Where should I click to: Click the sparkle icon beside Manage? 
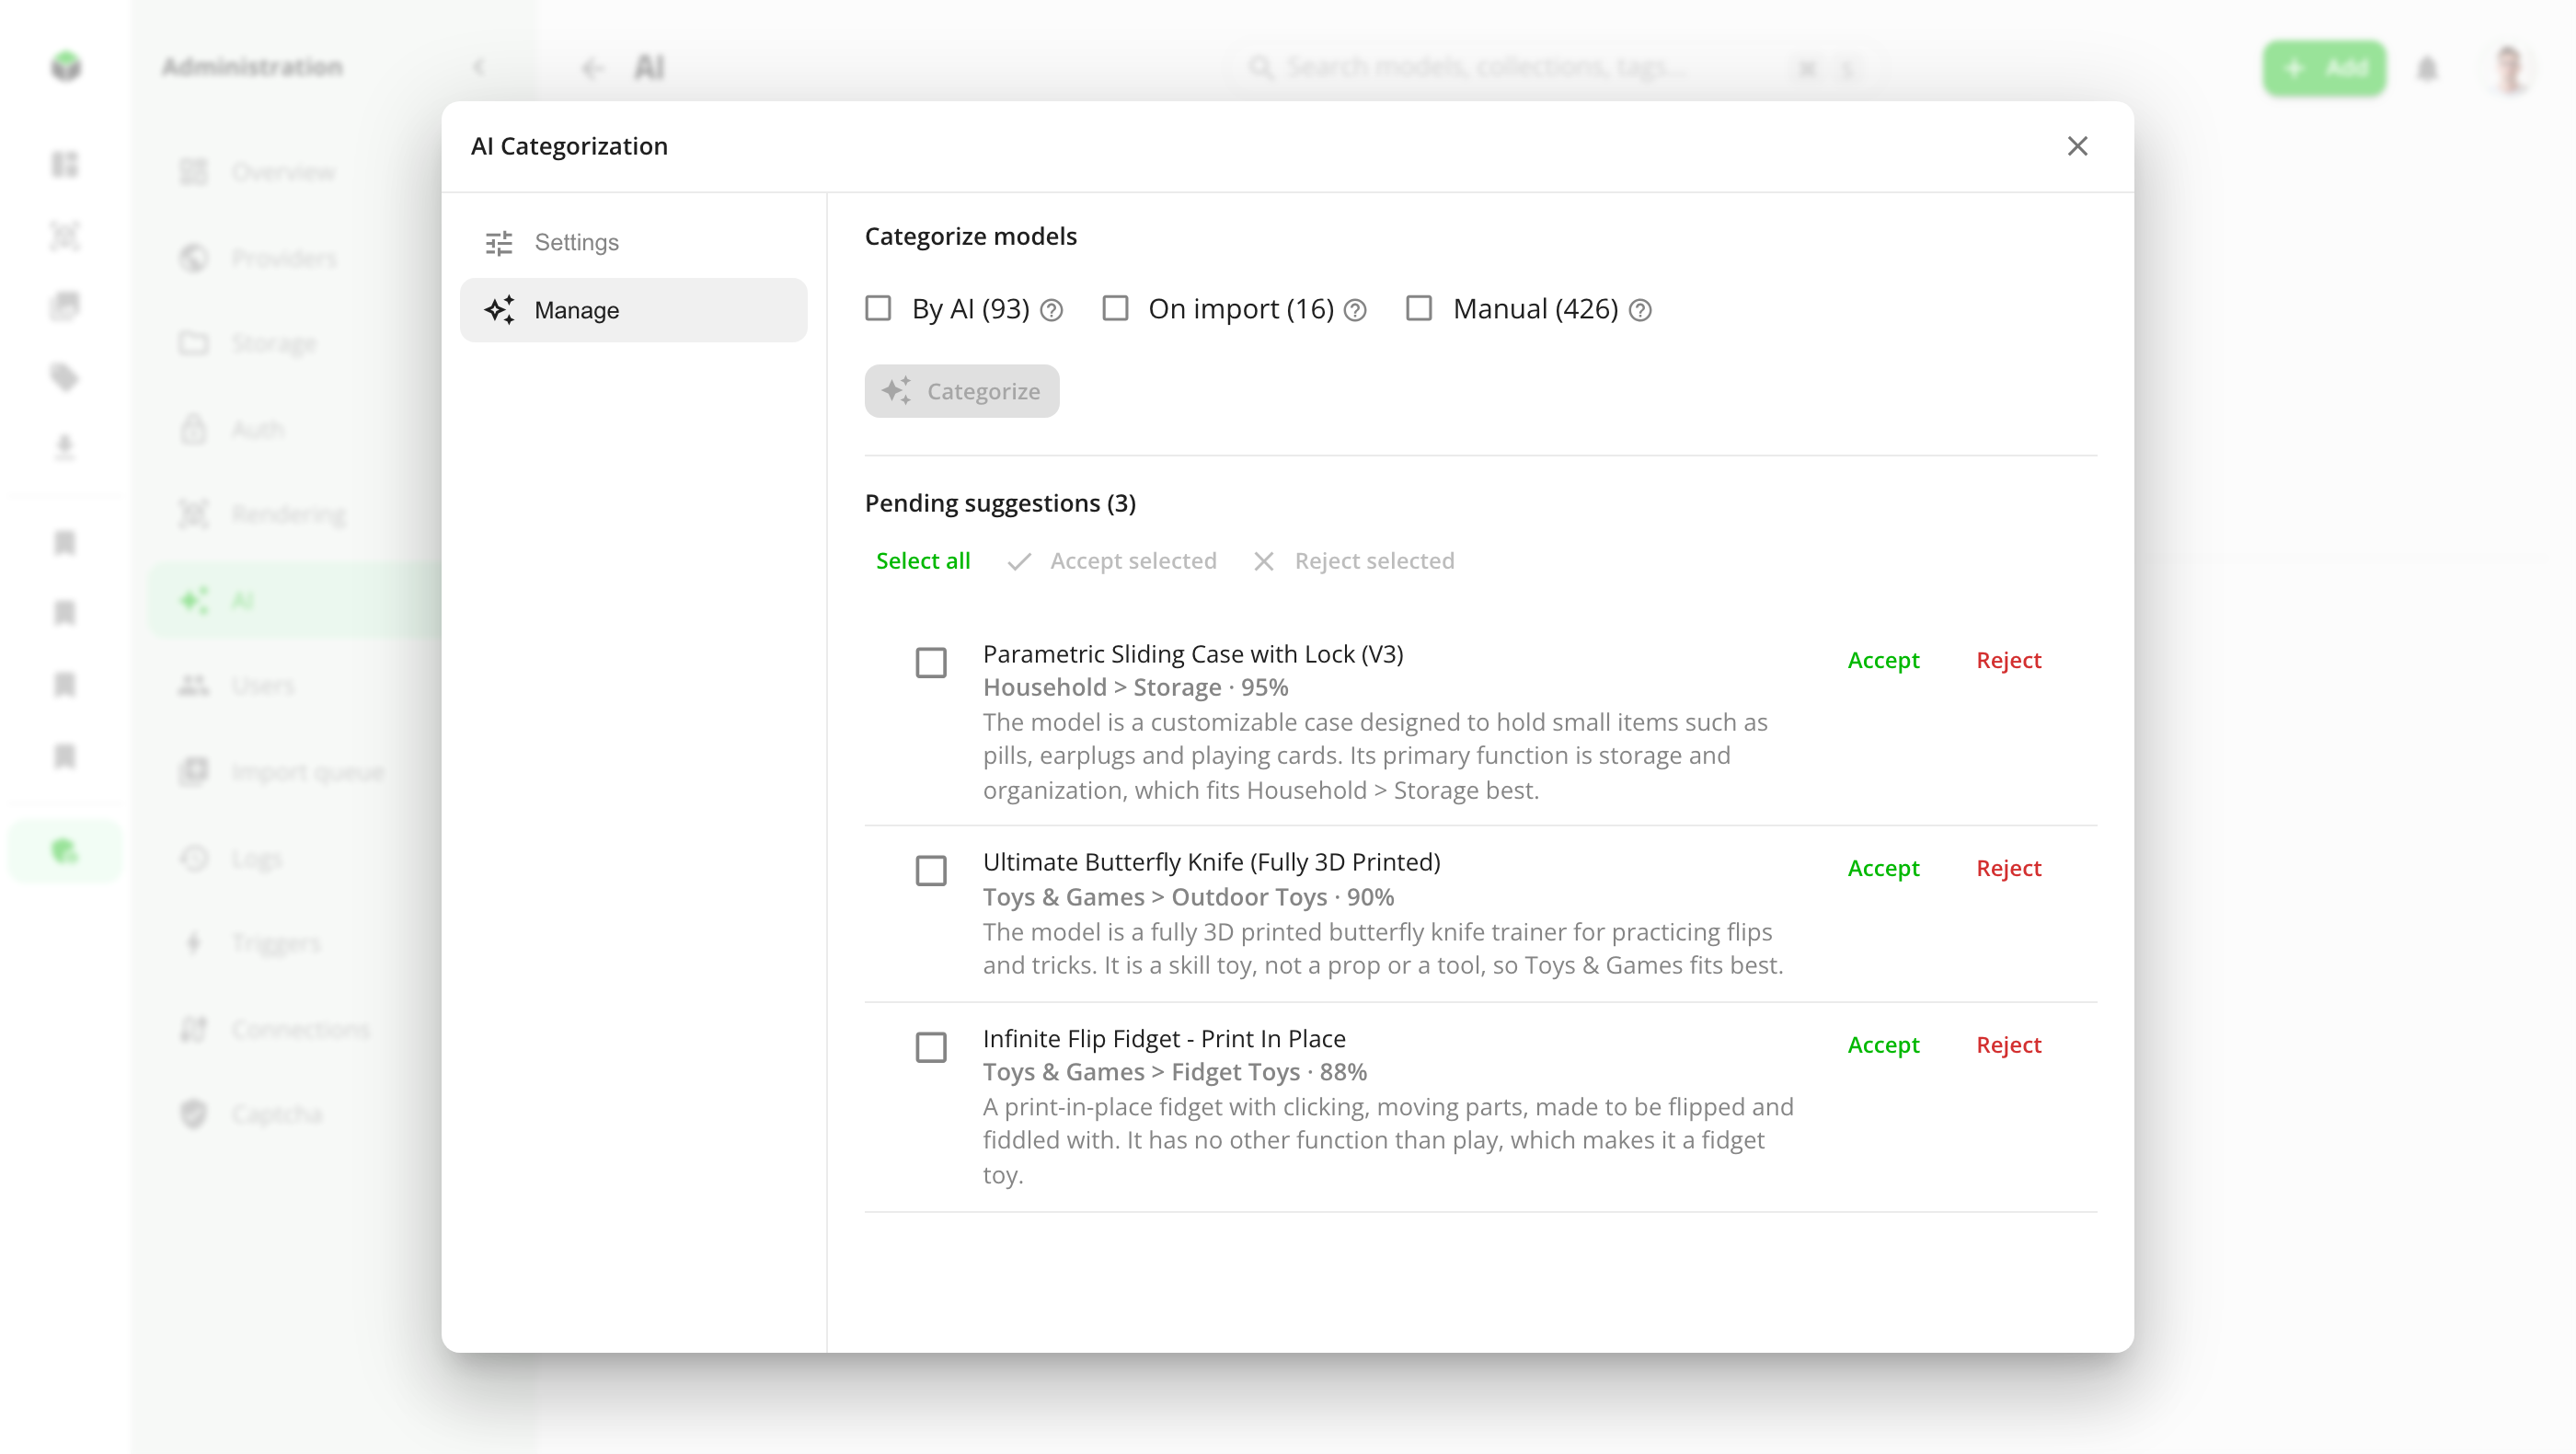(x=499, y=310)
